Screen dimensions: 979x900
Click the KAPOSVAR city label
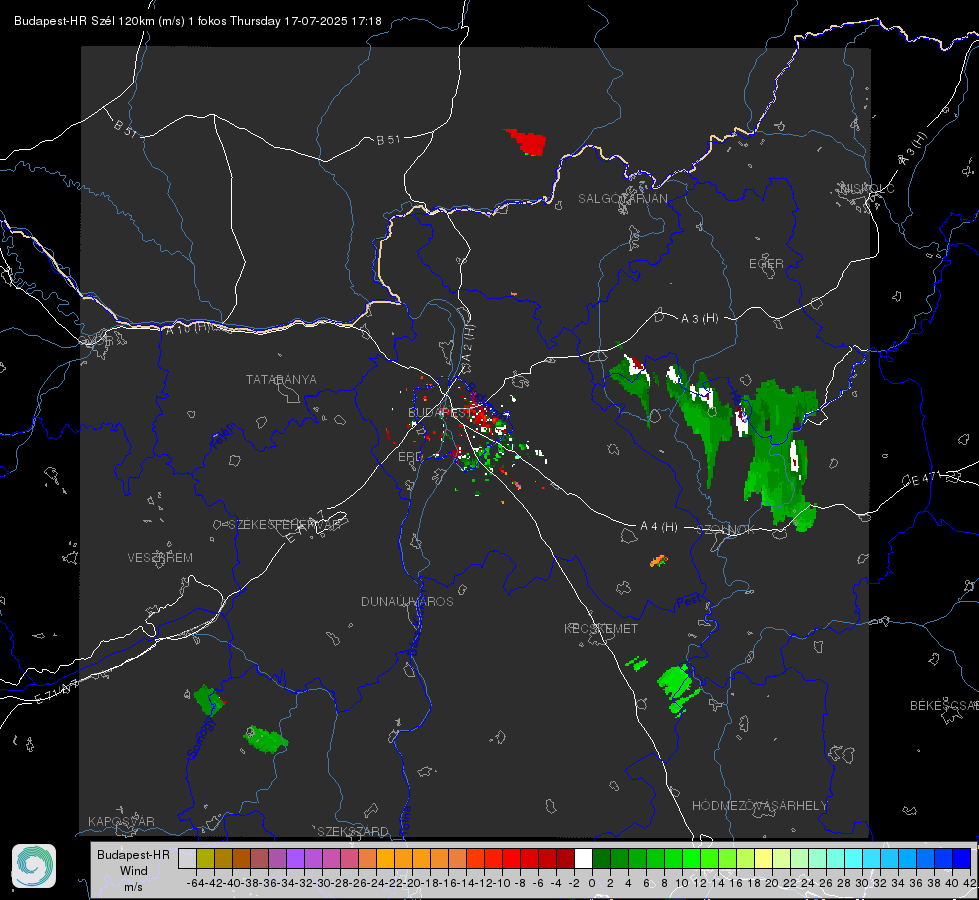pos(121,821)
